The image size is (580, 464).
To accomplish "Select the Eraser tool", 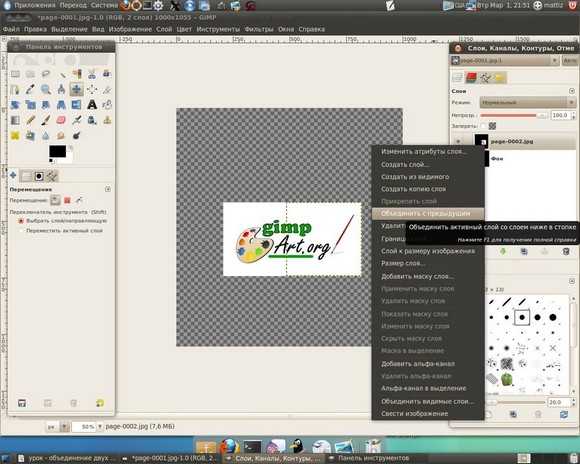I will 61,120.
